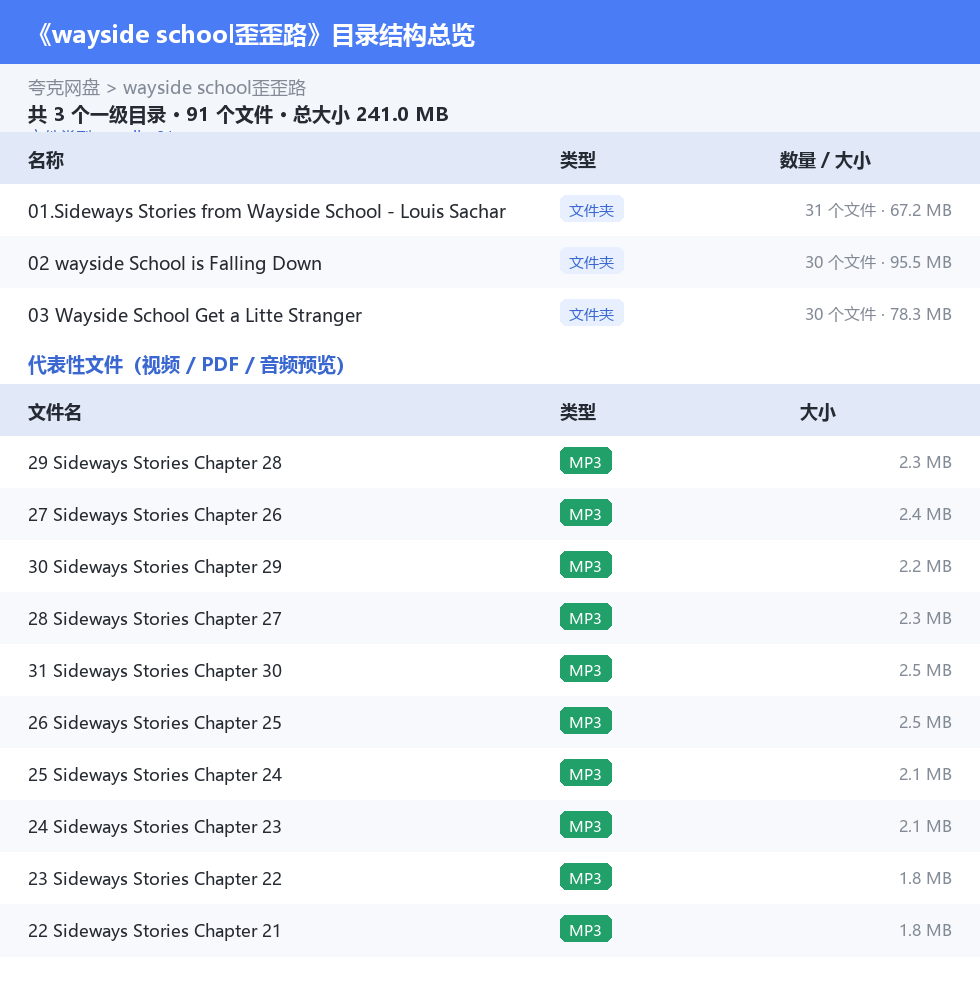Image resolution: width=980 pixels, height=988 pixels.
Task: Click MP3 badge for Chapter 30
Action: [585, 669]
